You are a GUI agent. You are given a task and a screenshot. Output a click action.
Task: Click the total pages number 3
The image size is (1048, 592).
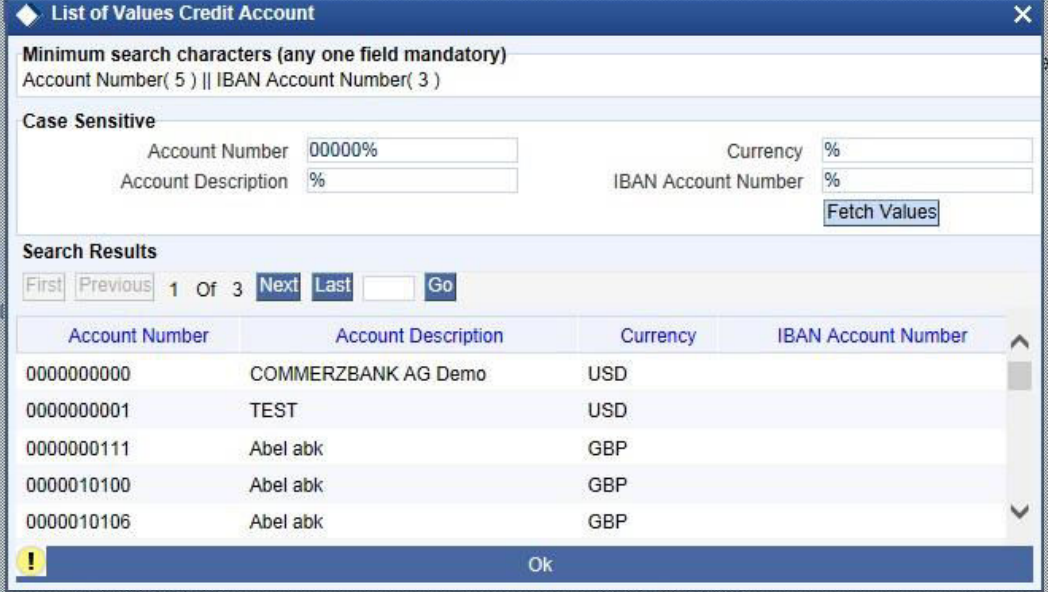pyautogui.click(x=237, y=289)
